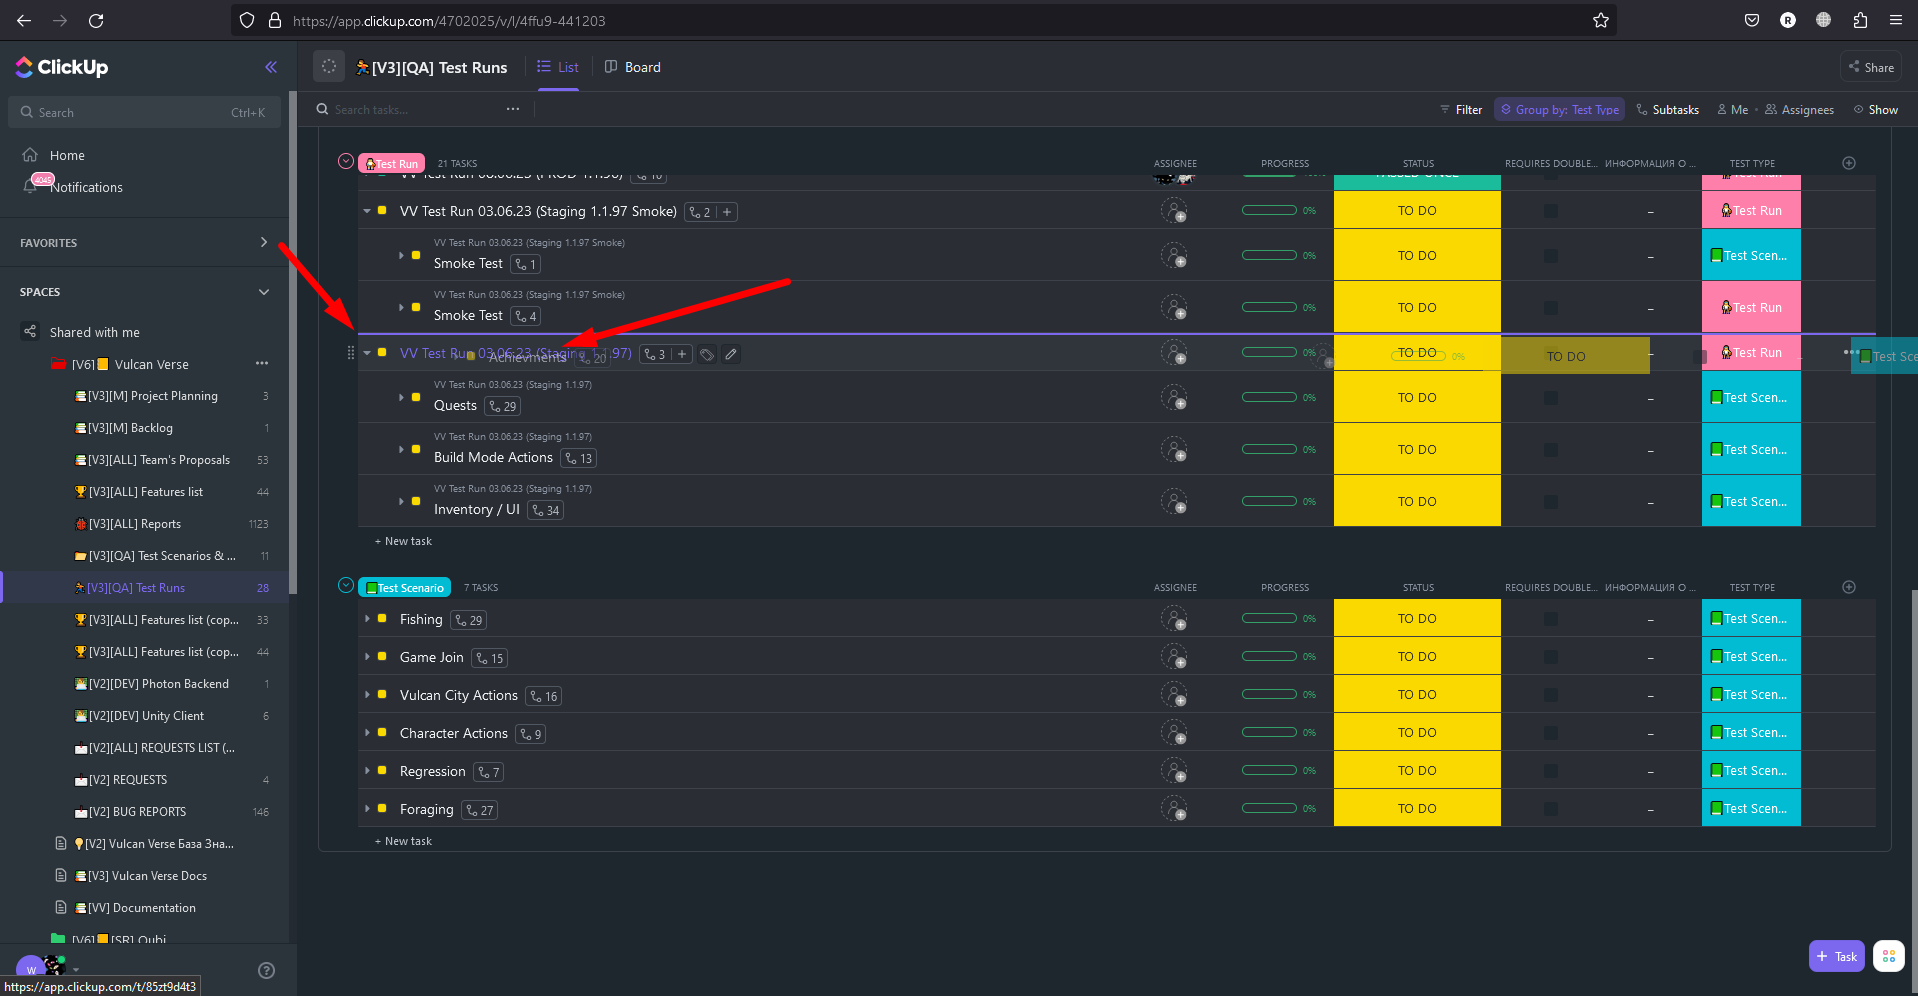The image size is (1918, 996).
Task: Open the quick actions grid button
Action: tap(1888, 956)
